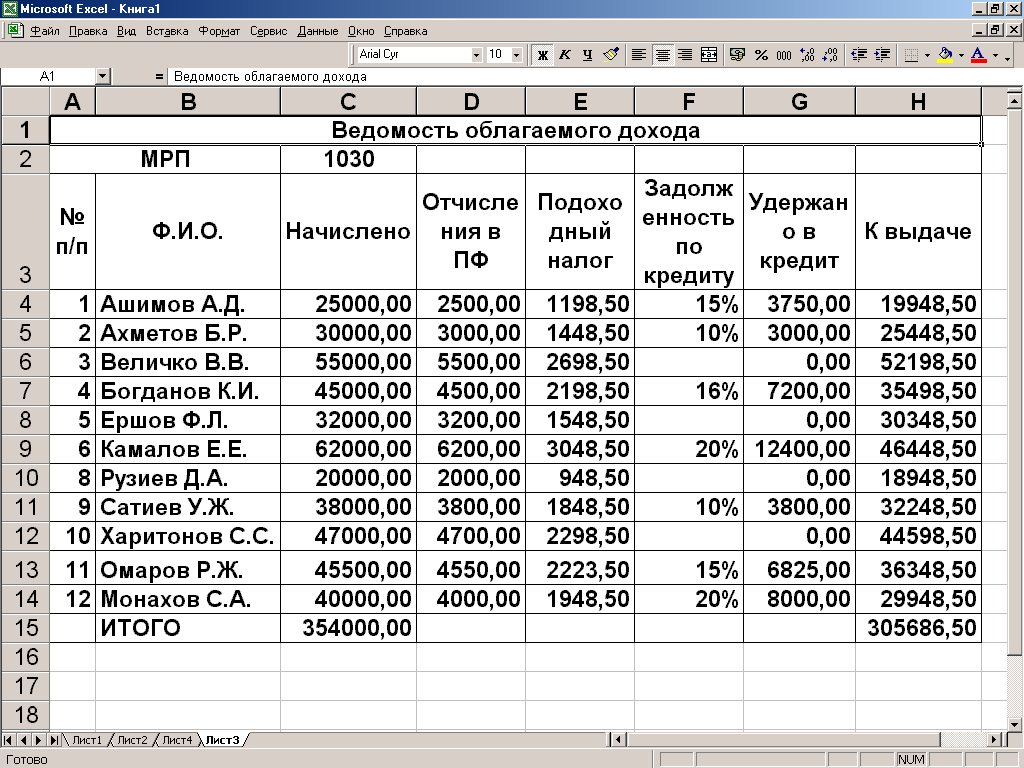This screenshot has width=1024, height=768.
Task: Decrease indent icon
Action: click(859, 55)
